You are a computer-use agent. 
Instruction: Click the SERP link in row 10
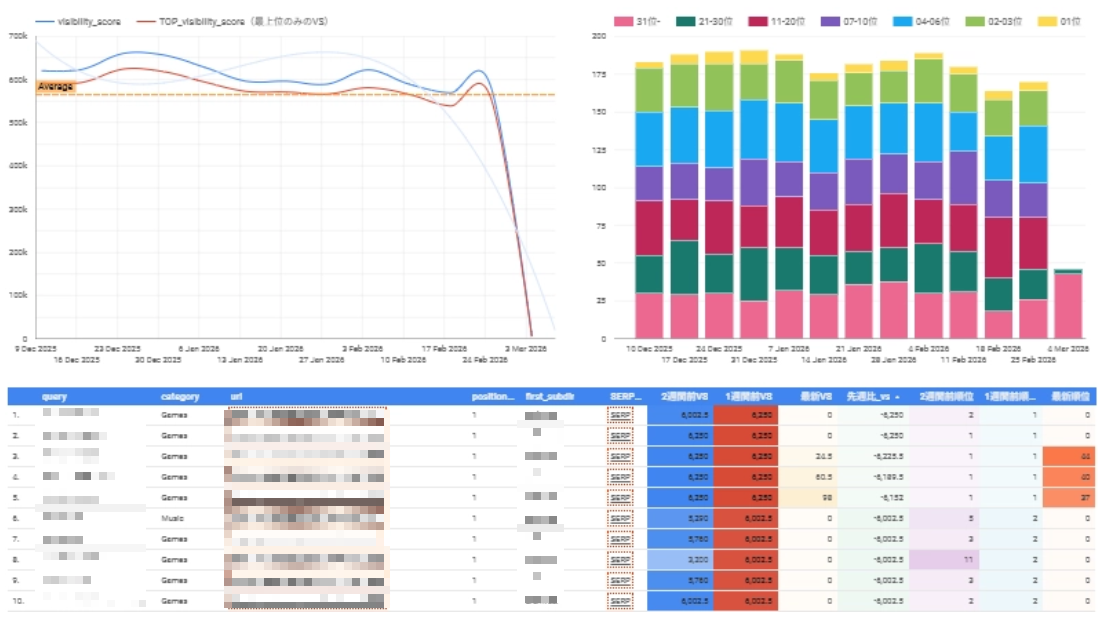[620, 601]
